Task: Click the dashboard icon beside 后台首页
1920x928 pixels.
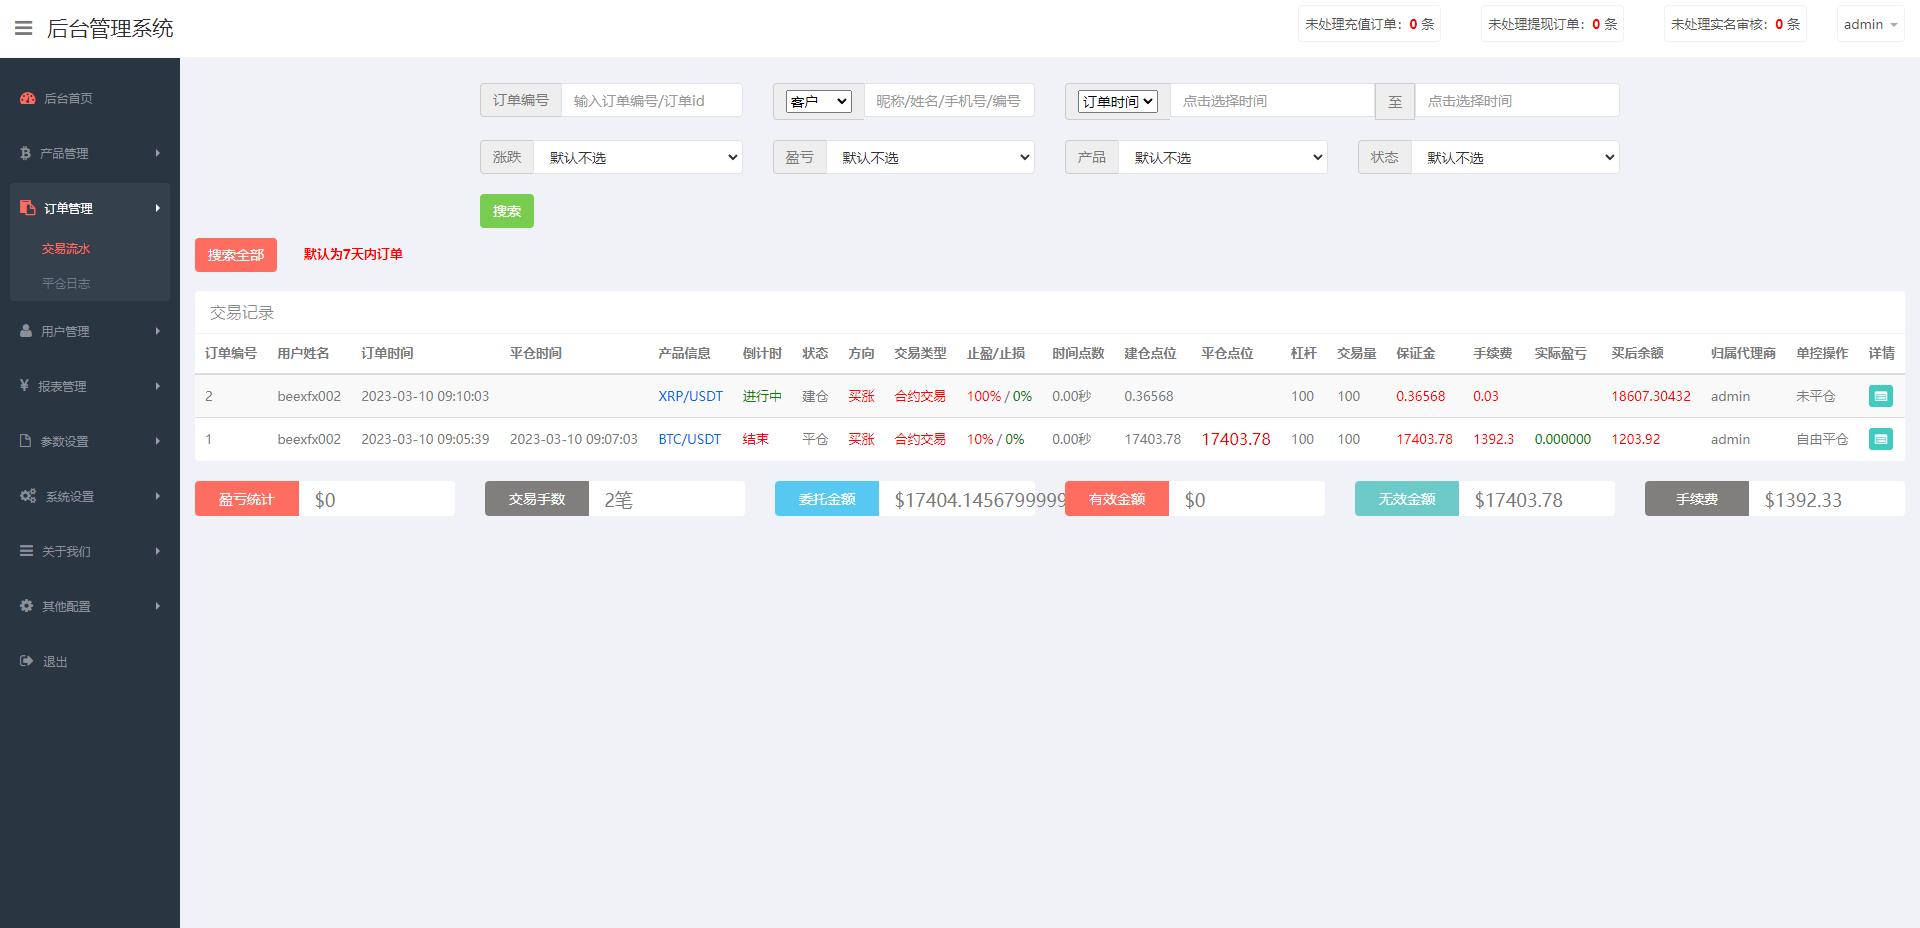Action: tap(27, 98)
